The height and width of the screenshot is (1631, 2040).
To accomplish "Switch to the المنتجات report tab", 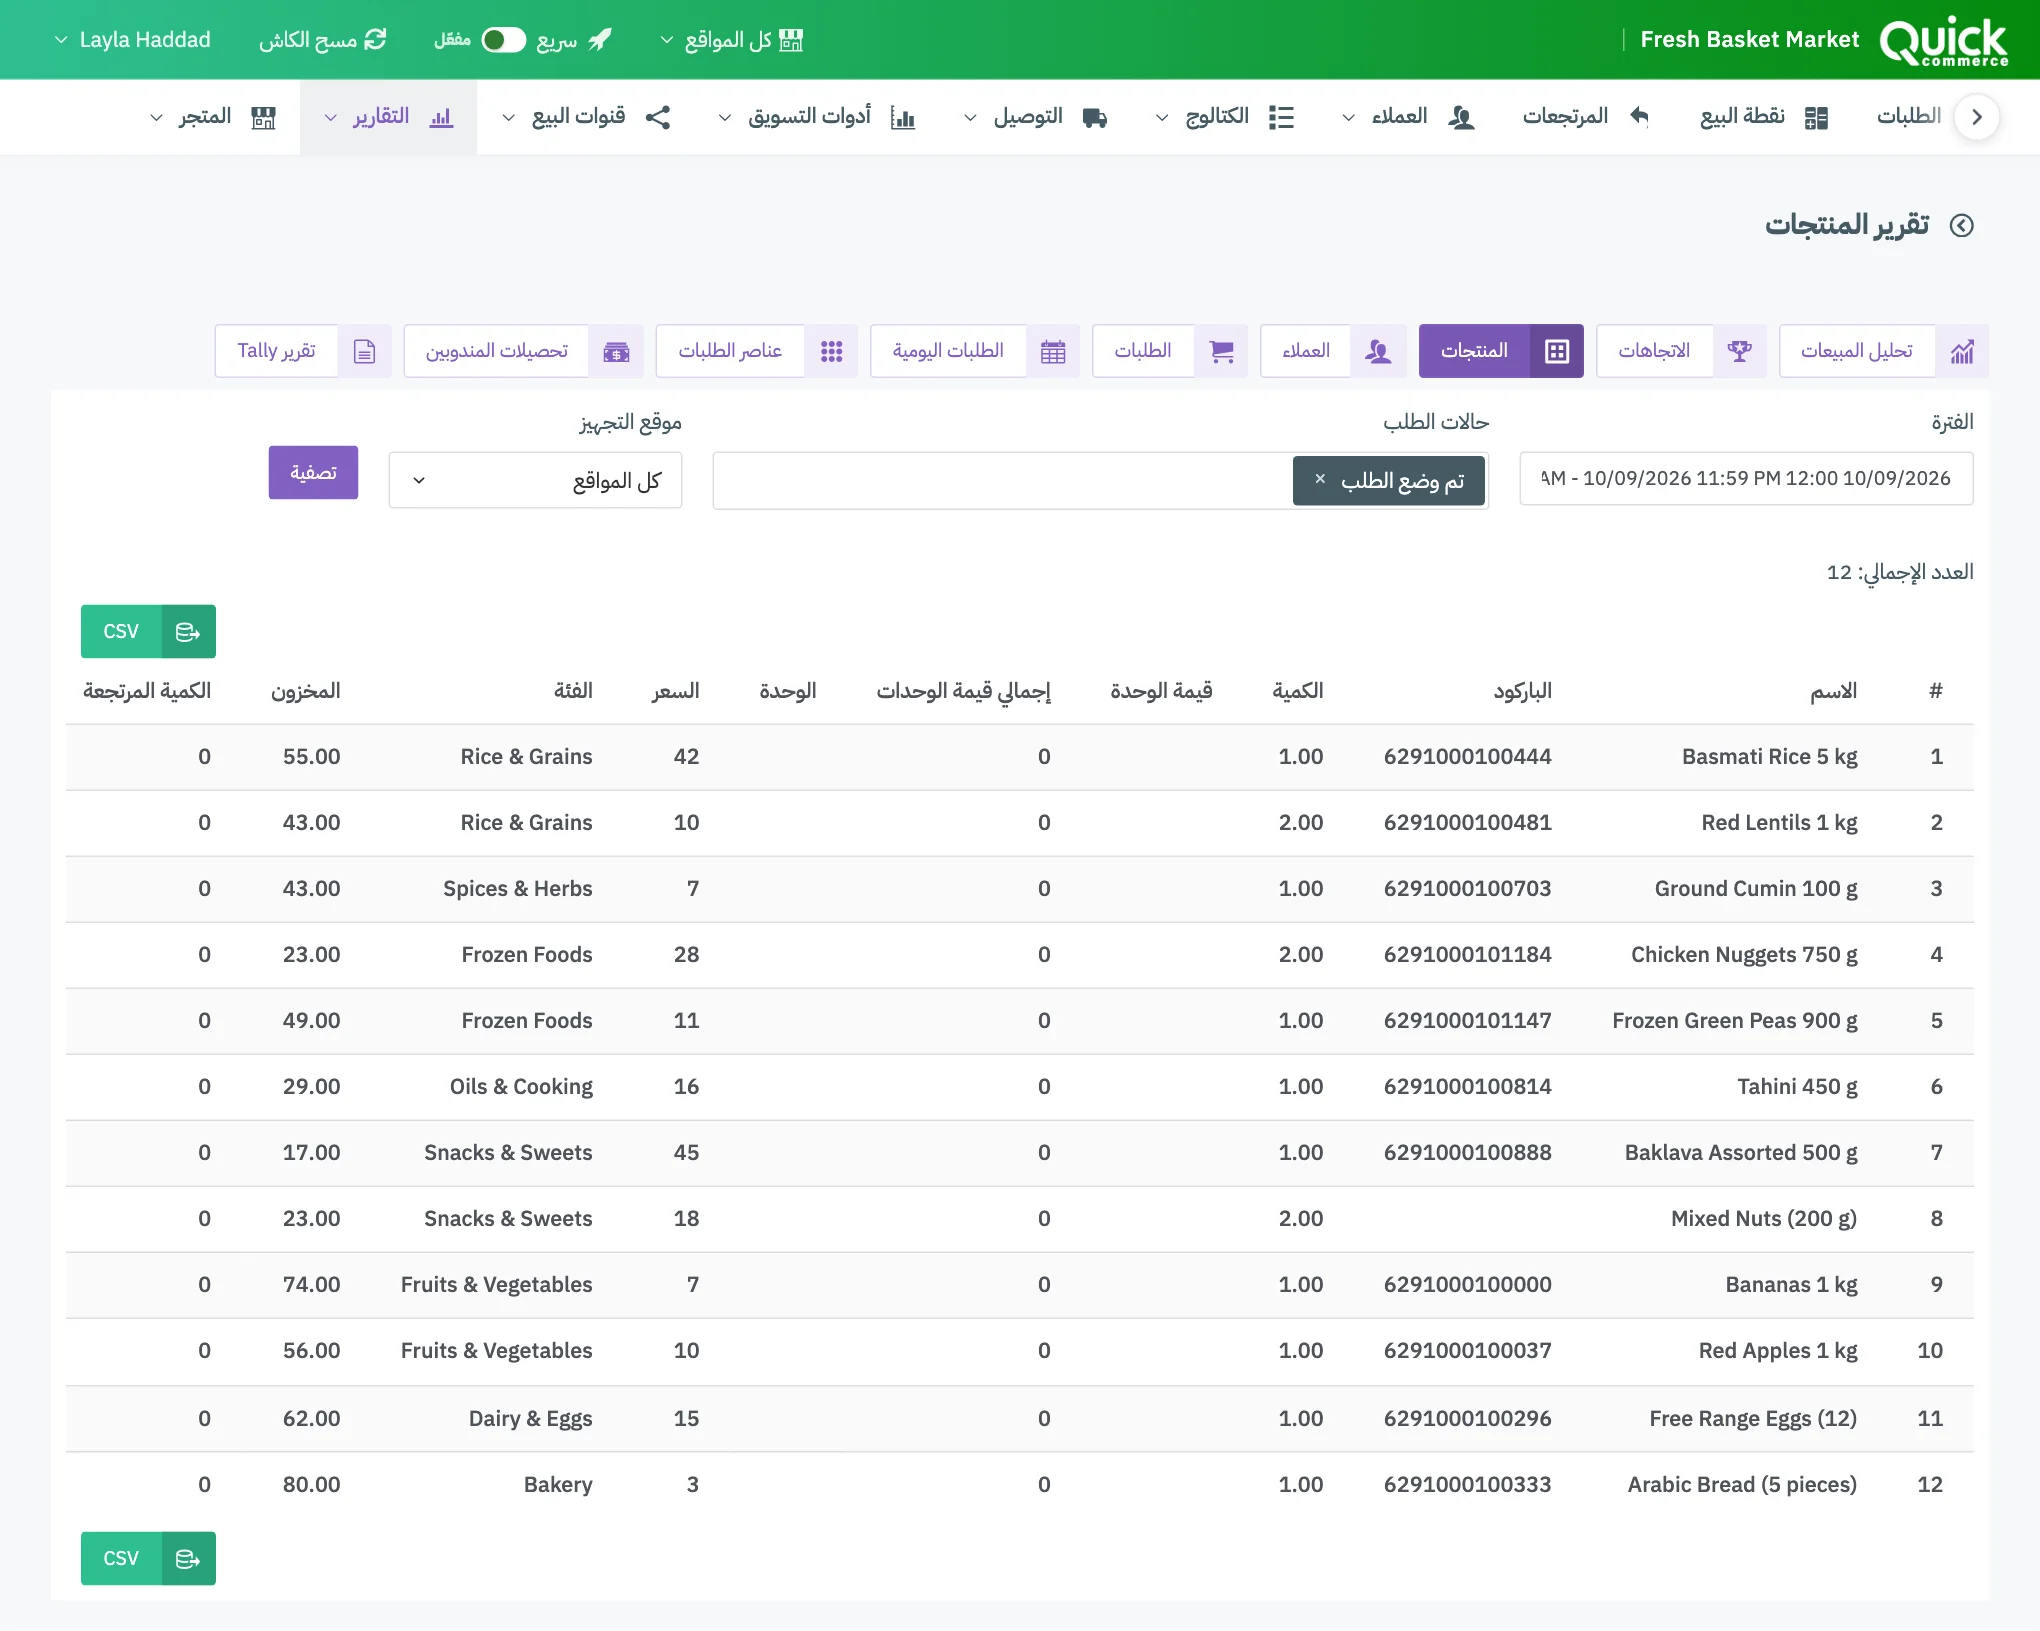I will pos(1500,351).
